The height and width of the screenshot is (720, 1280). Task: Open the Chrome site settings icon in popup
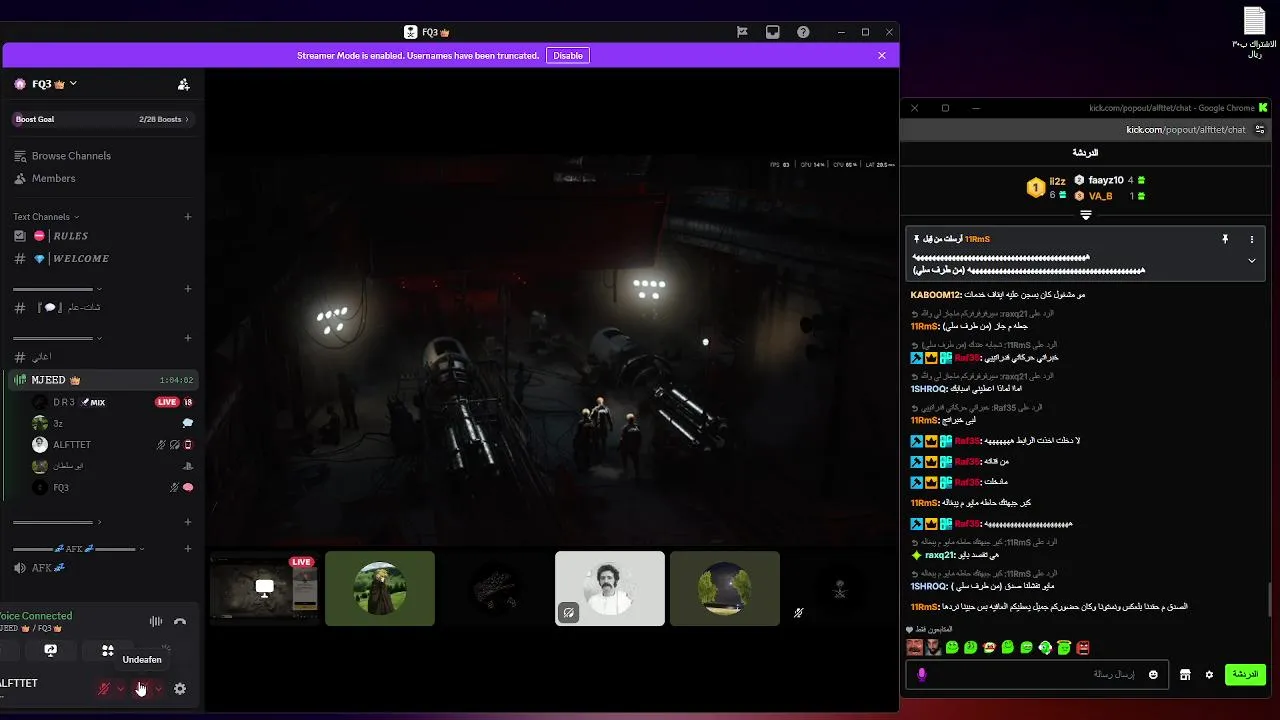(1260, 130)
